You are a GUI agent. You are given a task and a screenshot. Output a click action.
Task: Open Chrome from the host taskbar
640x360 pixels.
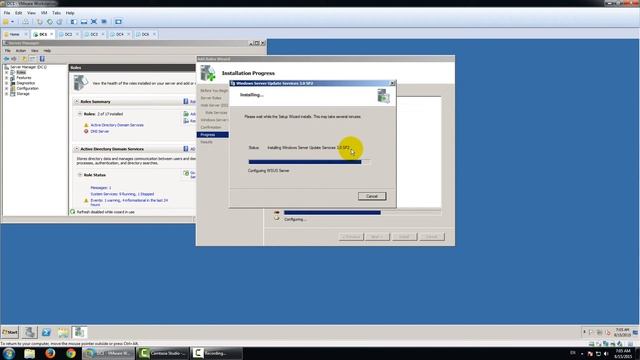tap(71, 353)
